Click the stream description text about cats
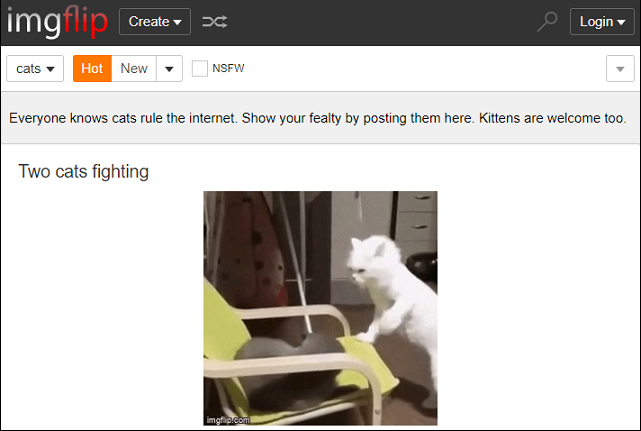This screenshot has width=641, height=431. point(318,118)
